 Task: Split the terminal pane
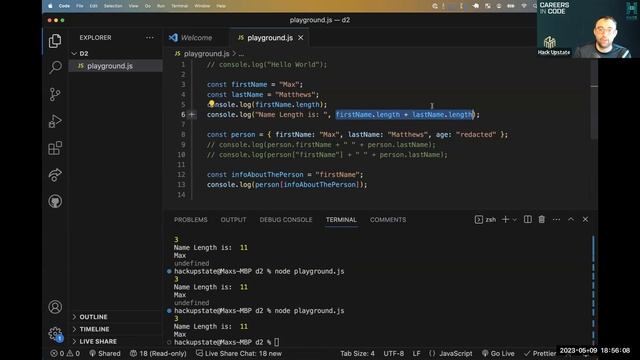pos(528,220)
